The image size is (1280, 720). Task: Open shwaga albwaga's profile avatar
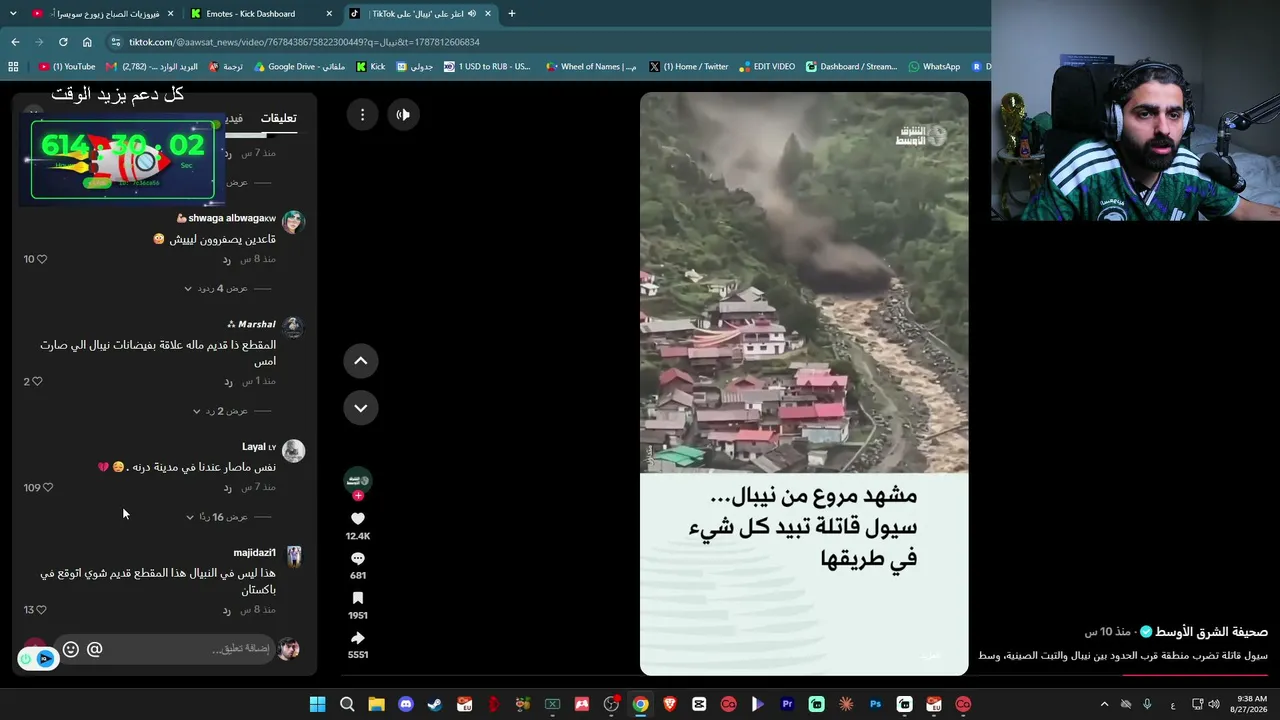pos(293,221)
